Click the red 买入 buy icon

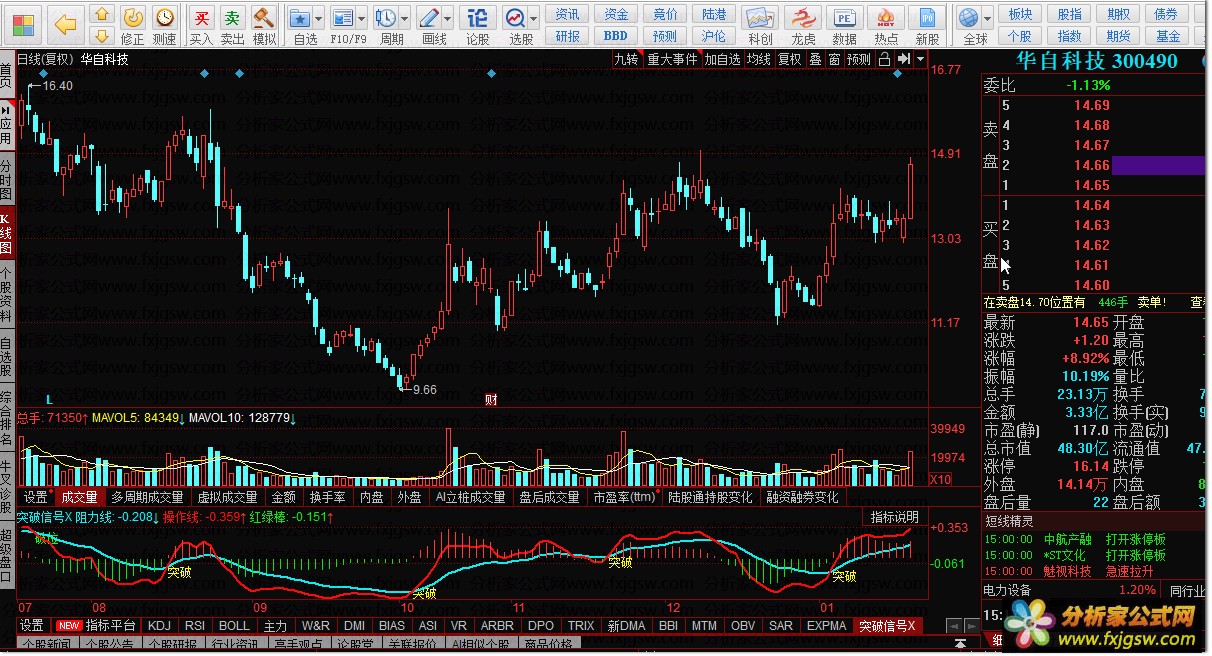click(201, 17)
